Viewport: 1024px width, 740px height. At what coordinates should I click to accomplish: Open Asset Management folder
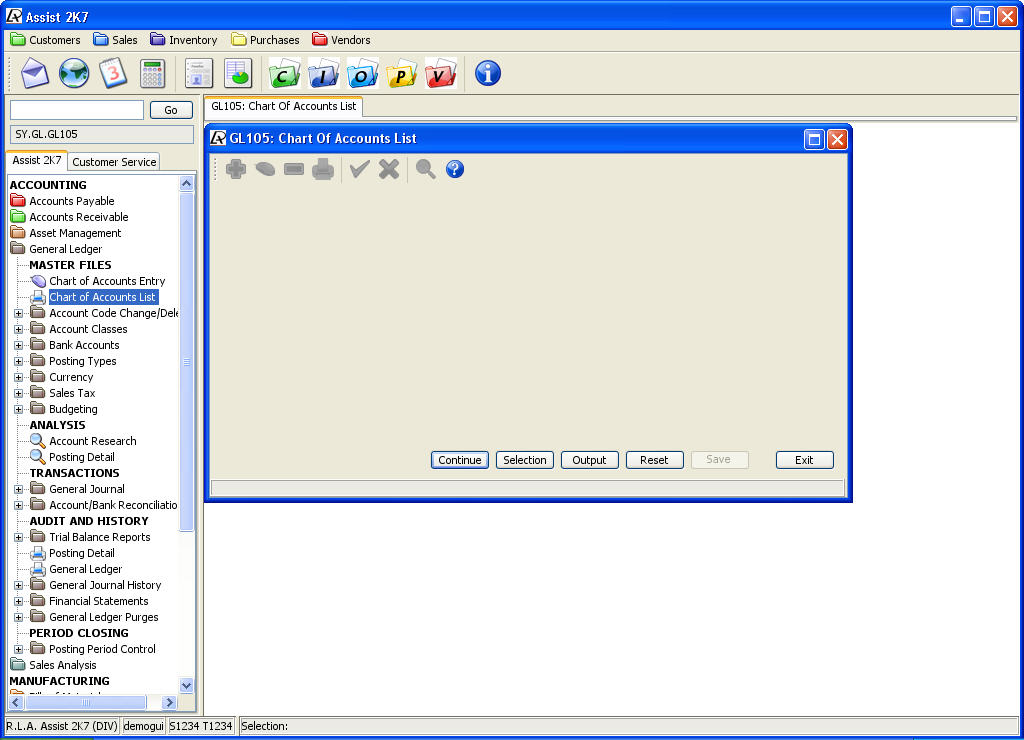tap(66, 233)
